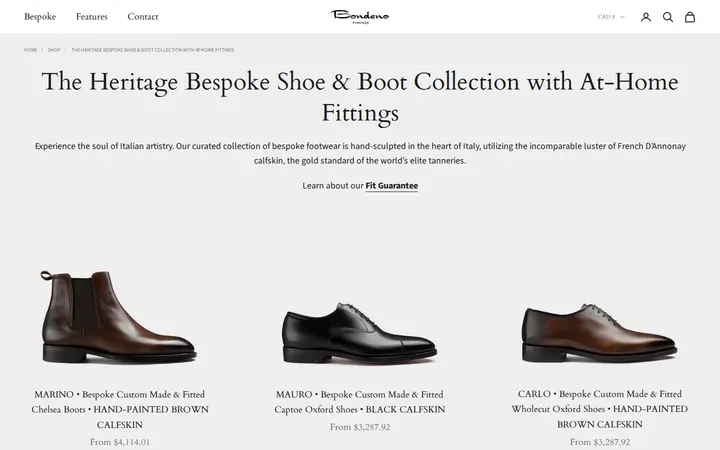View the MARINO Chelsea boot image
720x450 pixels.
click(119, 317)
